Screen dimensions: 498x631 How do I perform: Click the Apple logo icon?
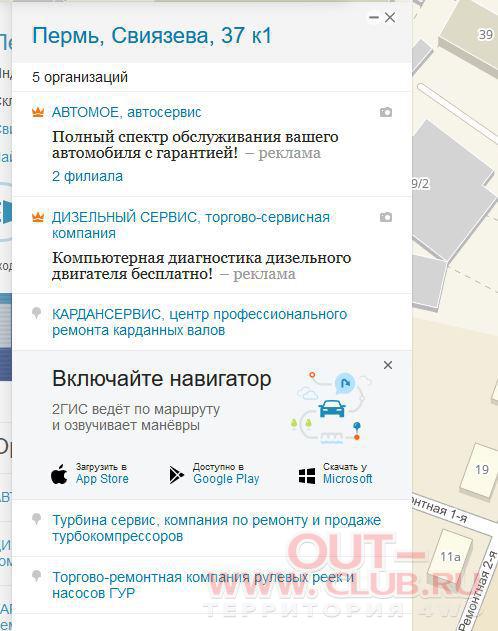point(59,474)
